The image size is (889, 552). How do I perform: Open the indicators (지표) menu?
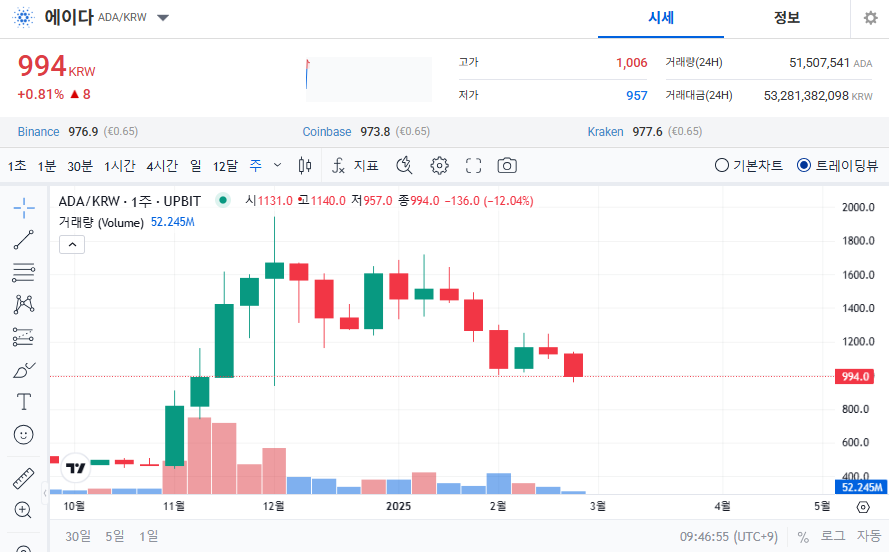(355, 165)
